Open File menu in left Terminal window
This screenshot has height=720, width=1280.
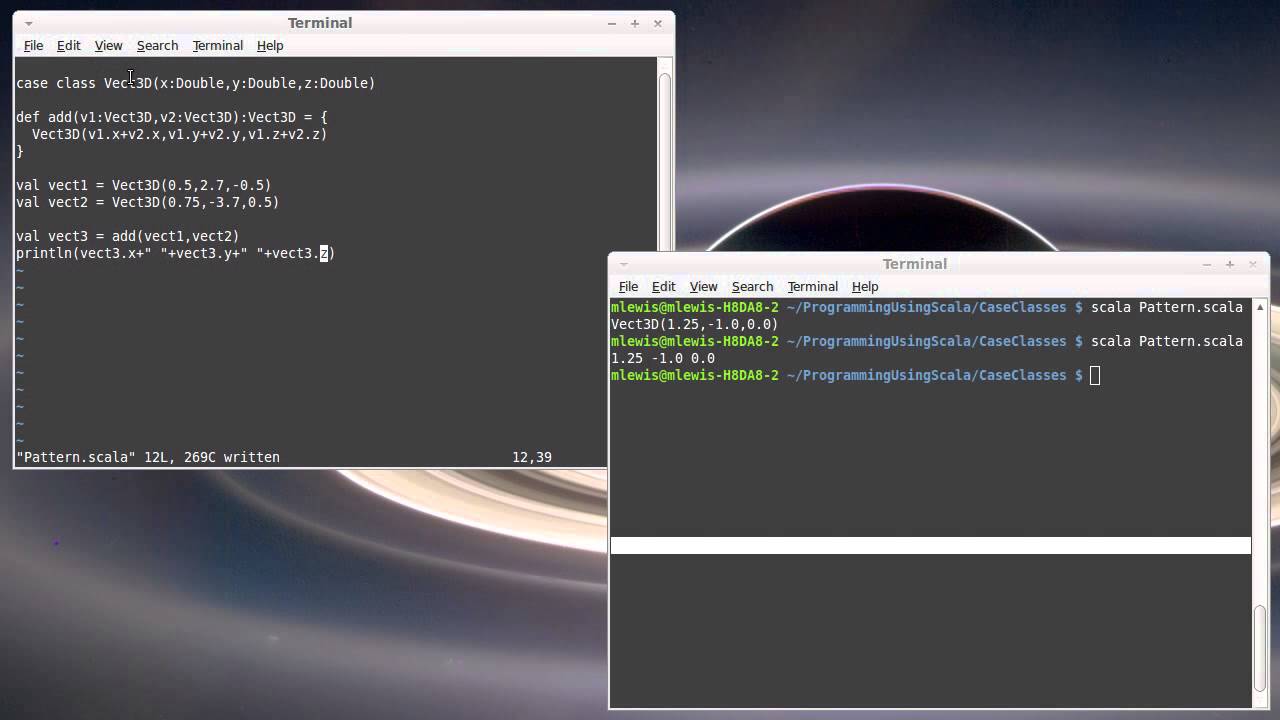(33, 45)
